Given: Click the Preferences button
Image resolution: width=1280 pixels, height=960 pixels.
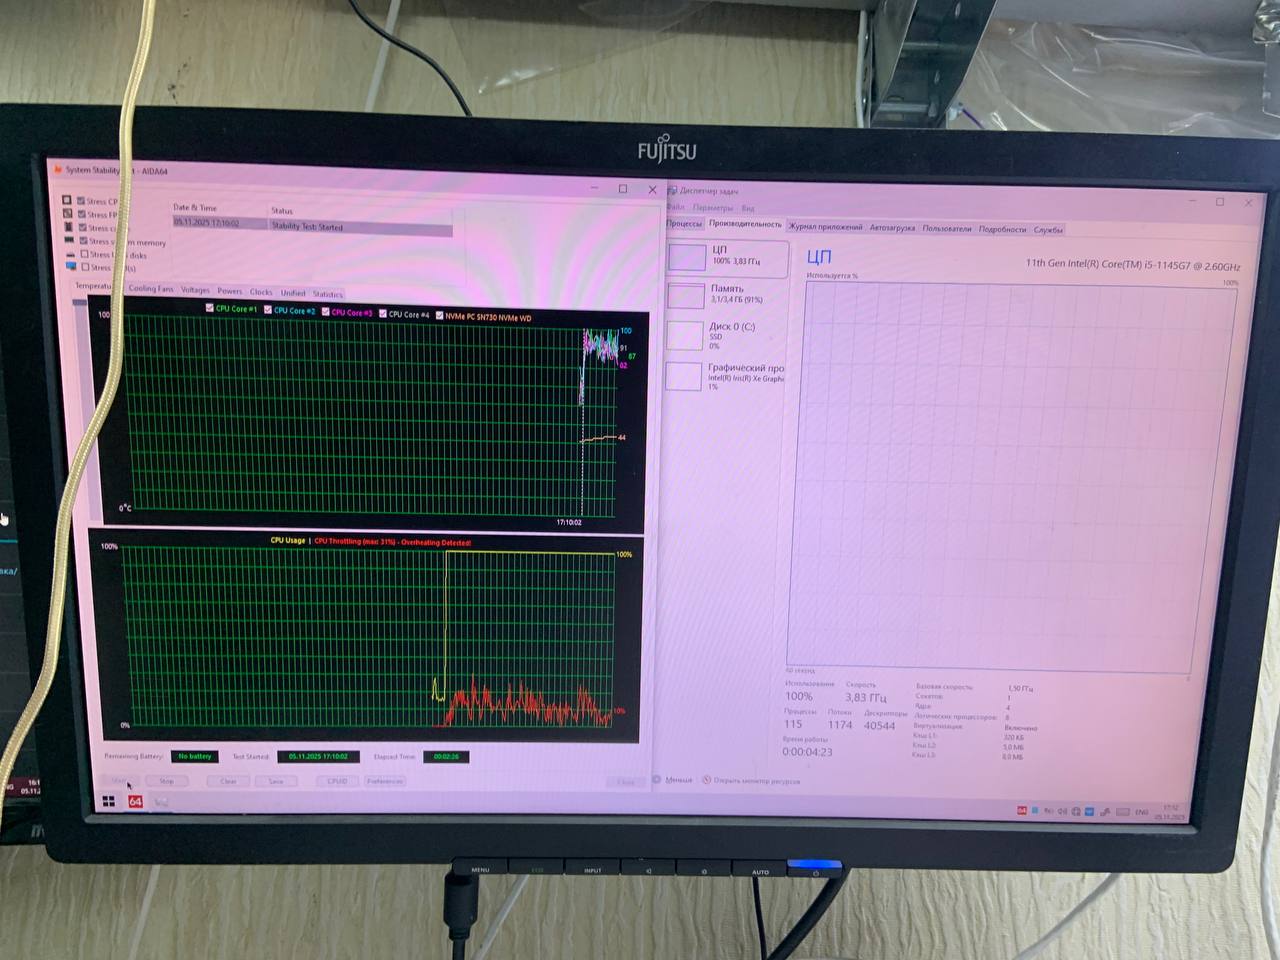Looking at the screenshot, I should pyautogui.click(x=385, y=781).
